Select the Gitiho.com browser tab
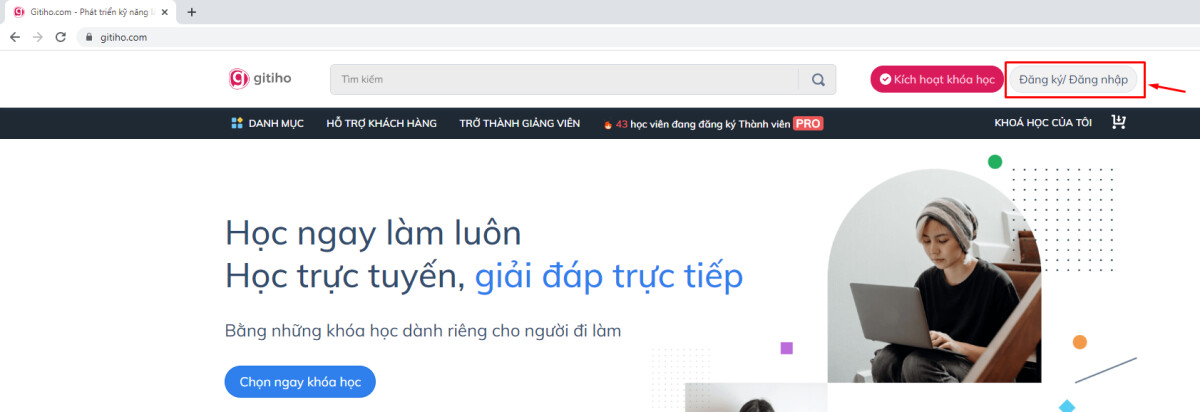The image size is (1200, 412). (90, 12)
